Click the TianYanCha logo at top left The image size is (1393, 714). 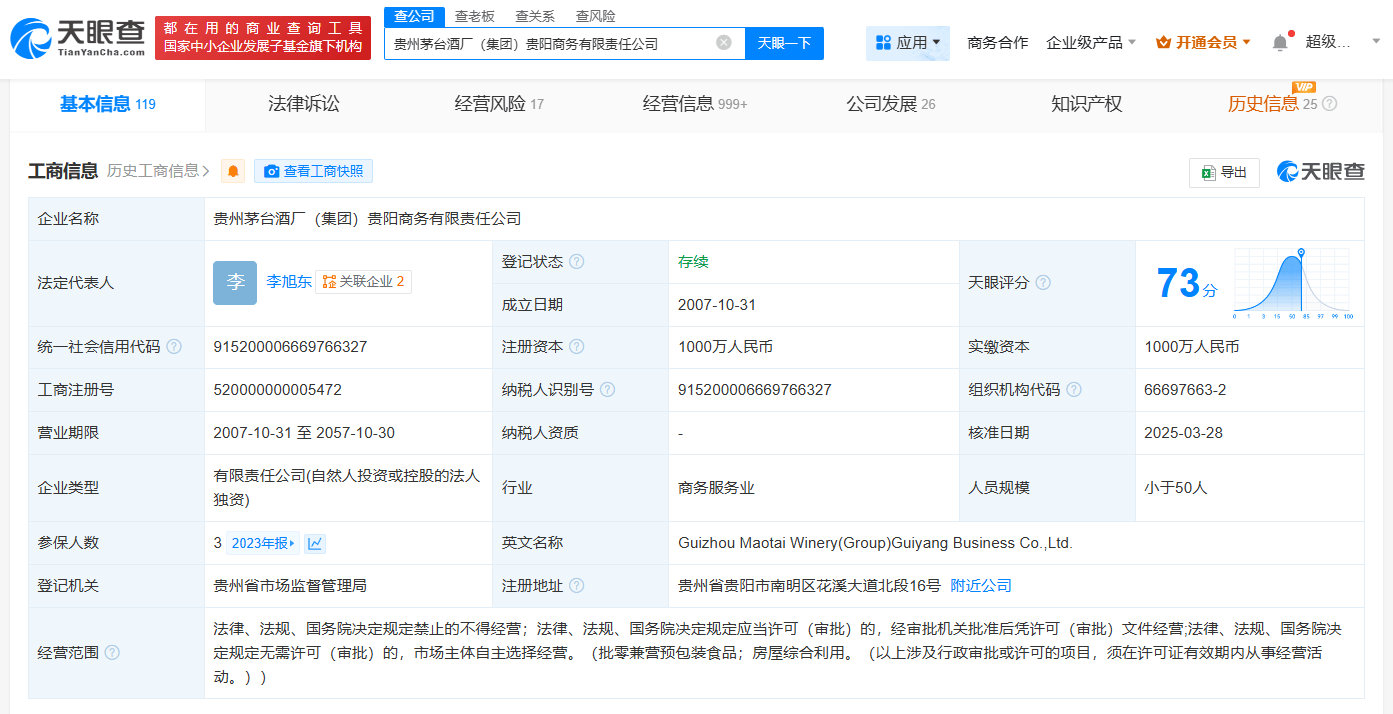pos(78,37)
